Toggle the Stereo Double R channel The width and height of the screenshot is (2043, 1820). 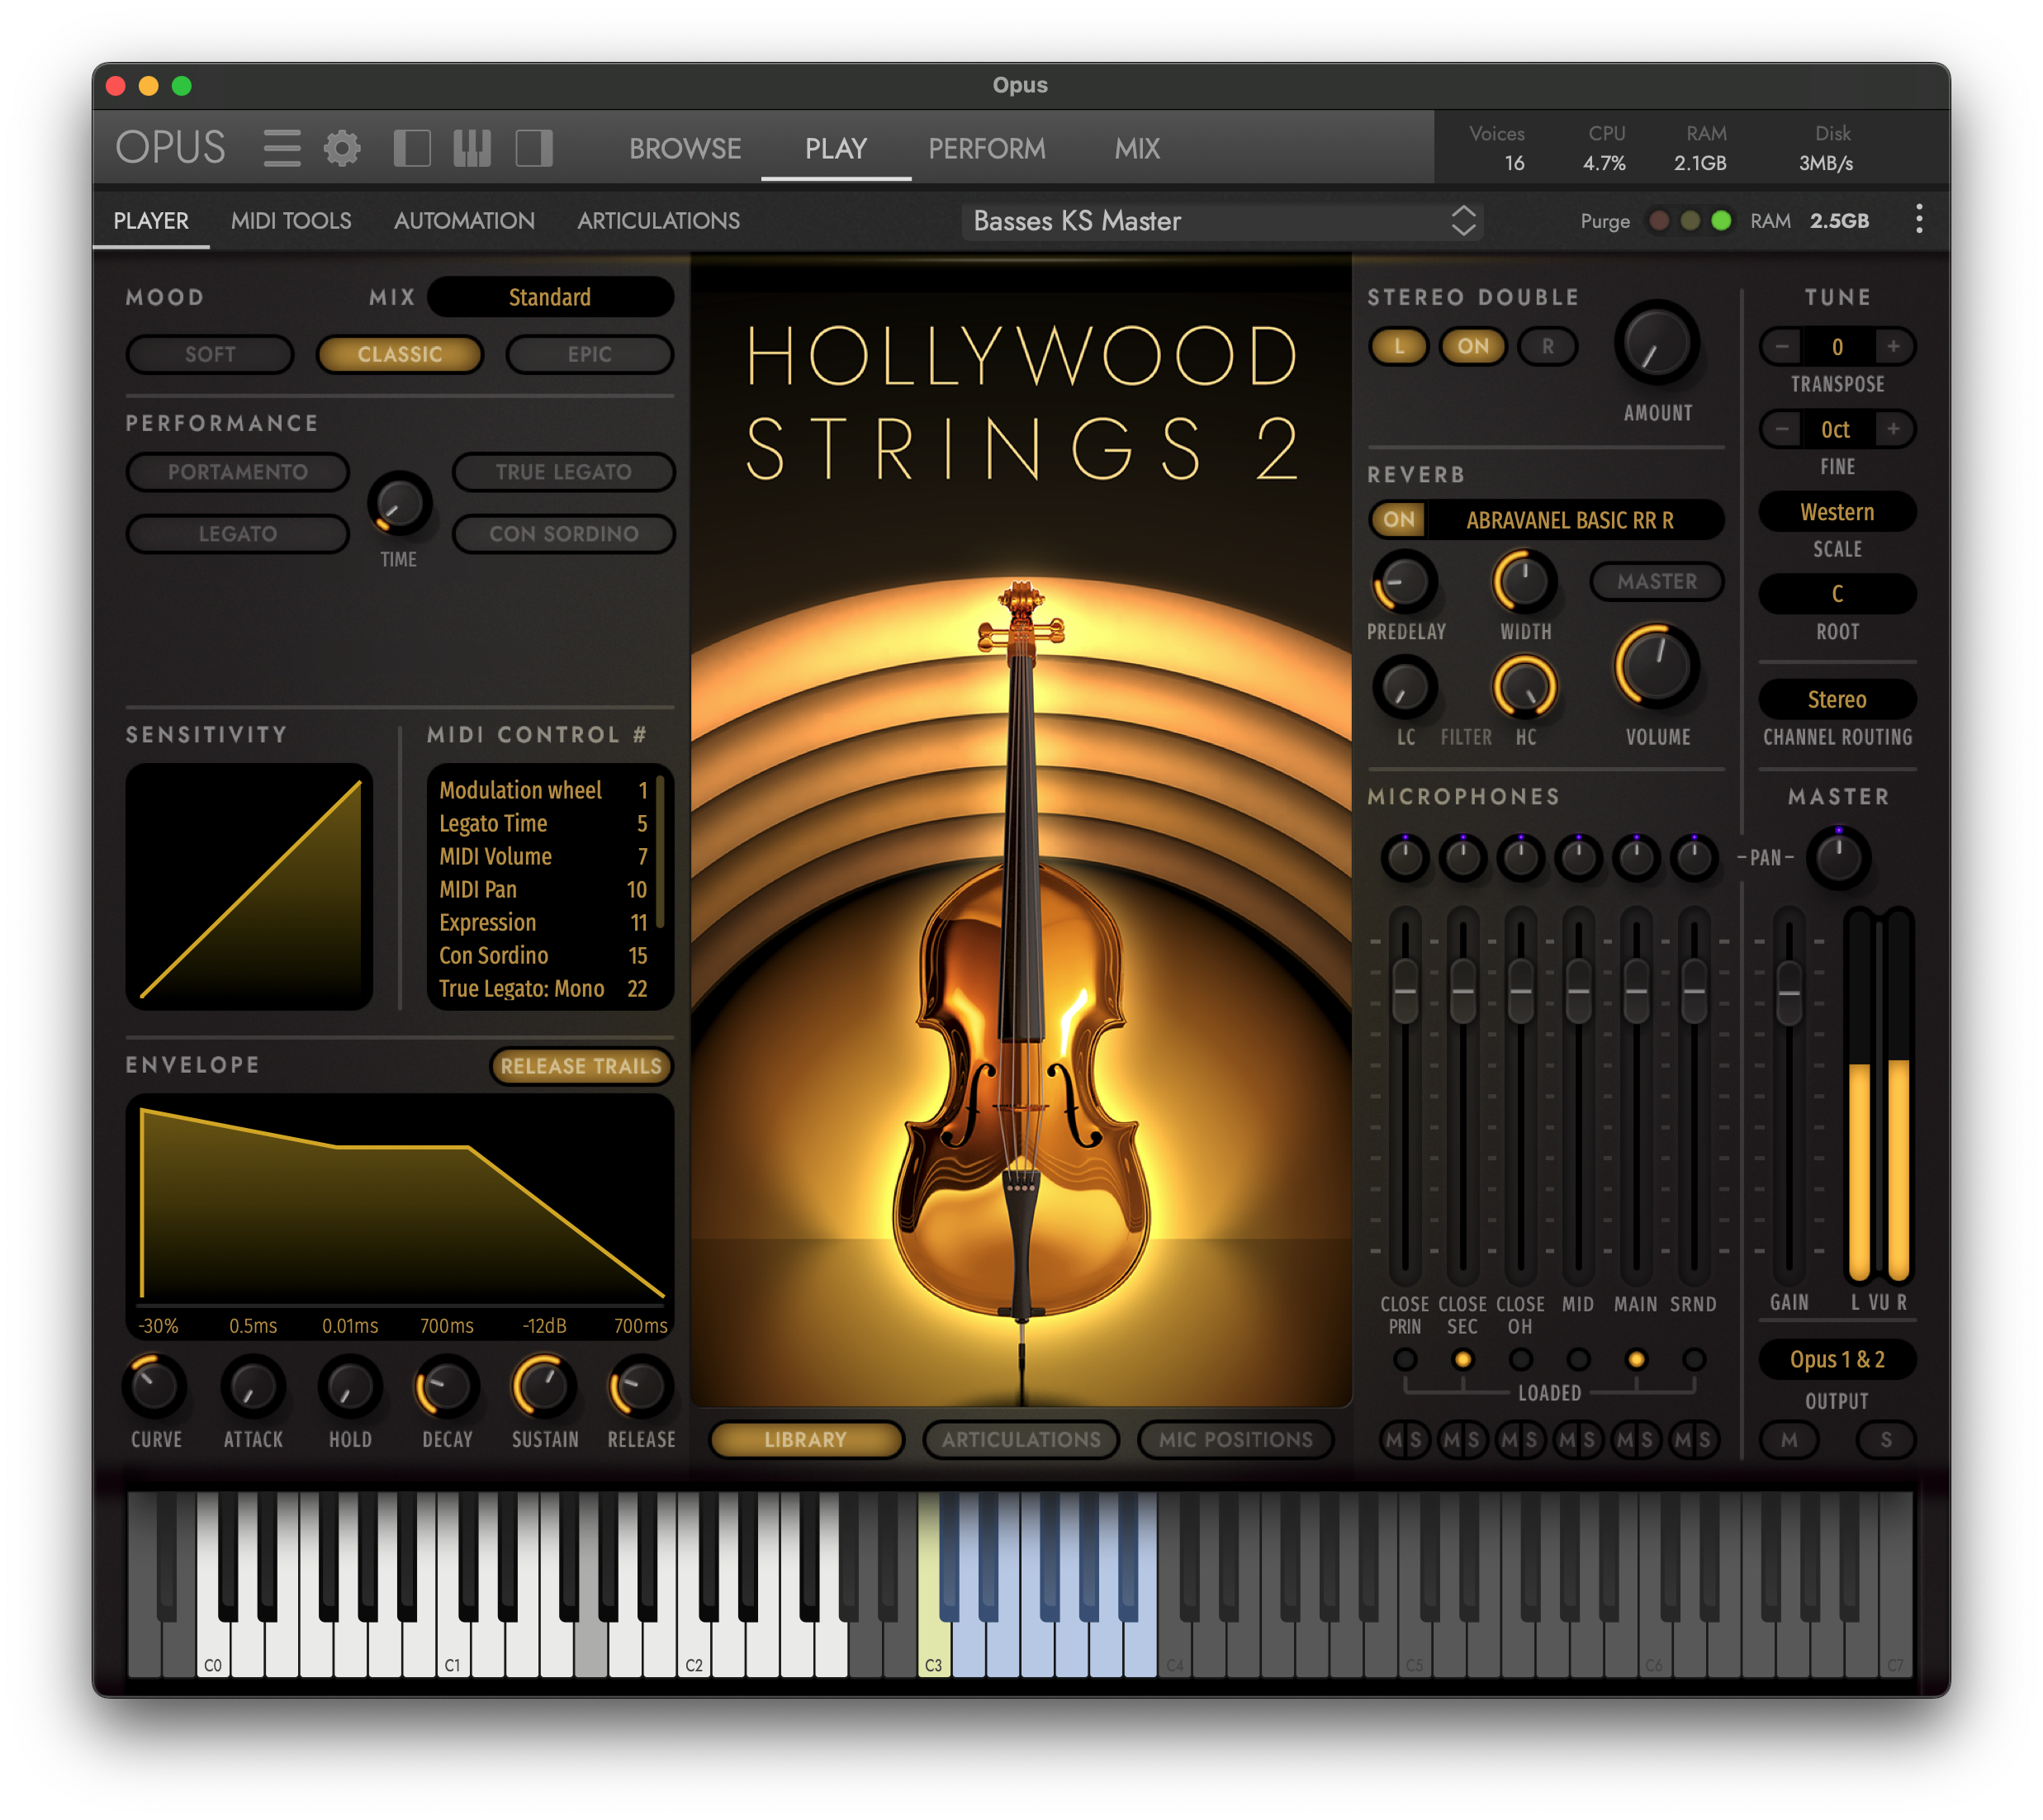(x=1548, y=346)
